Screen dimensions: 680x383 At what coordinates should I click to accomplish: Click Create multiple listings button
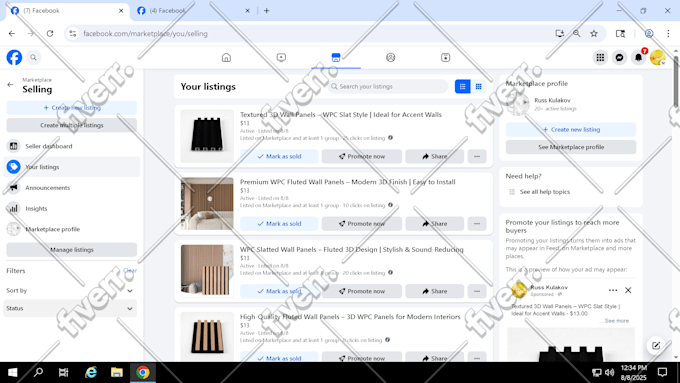tap(72, 125)
